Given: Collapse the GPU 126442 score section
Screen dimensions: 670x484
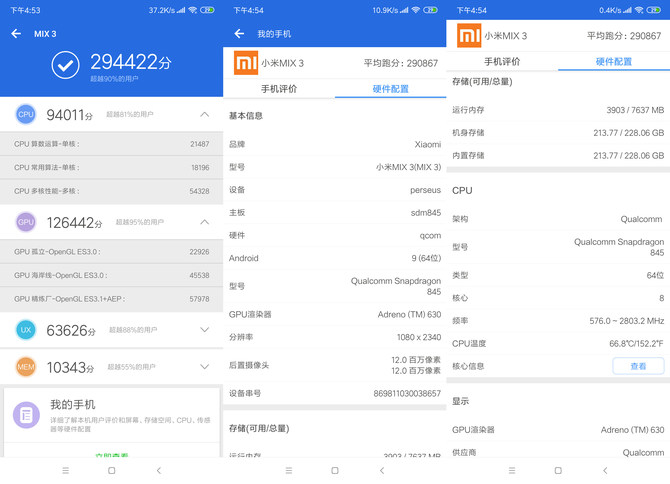Looking at the screenshot, I should coord(205,222).
